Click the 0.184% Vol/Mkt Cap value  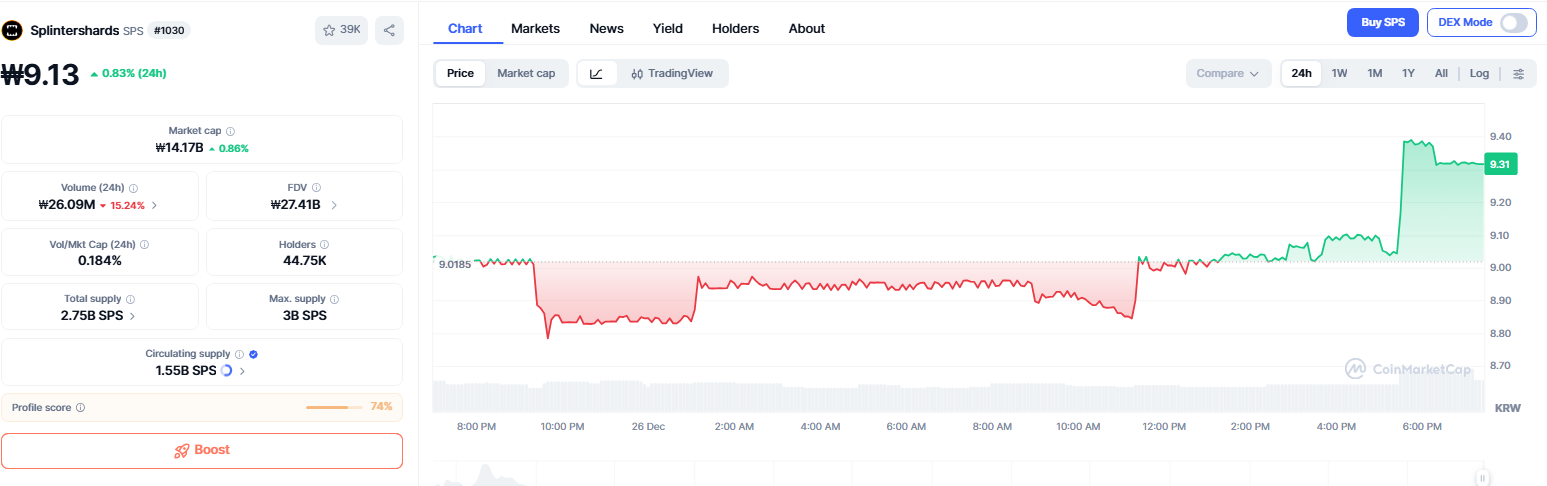point(100,260)
